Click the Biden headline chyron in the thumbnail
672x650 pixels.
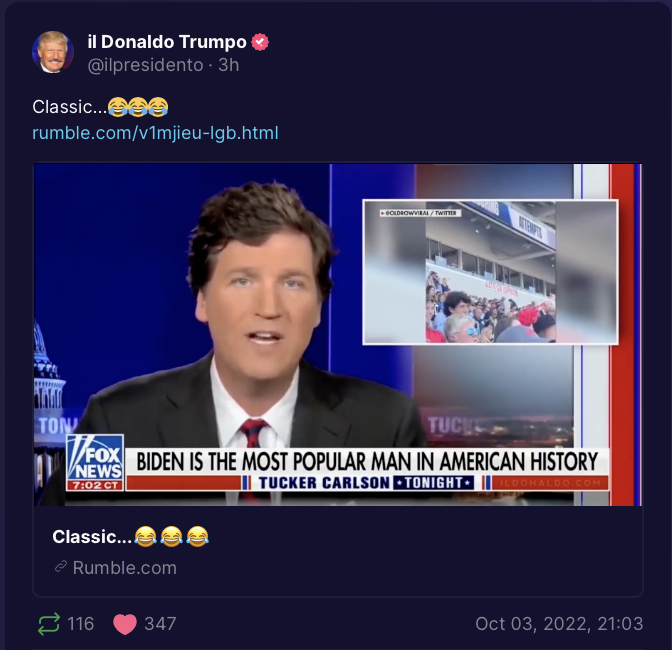pos(367,461)
